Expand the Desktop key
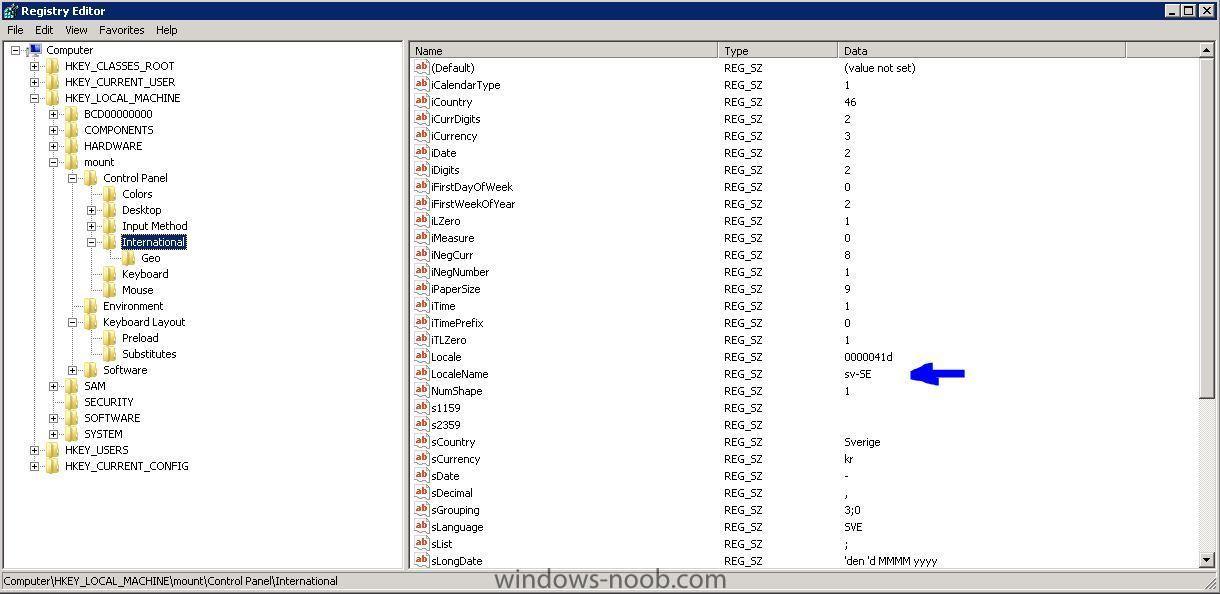The width and height of the screenshot is (1220, 594). click(x=91, y=210)
